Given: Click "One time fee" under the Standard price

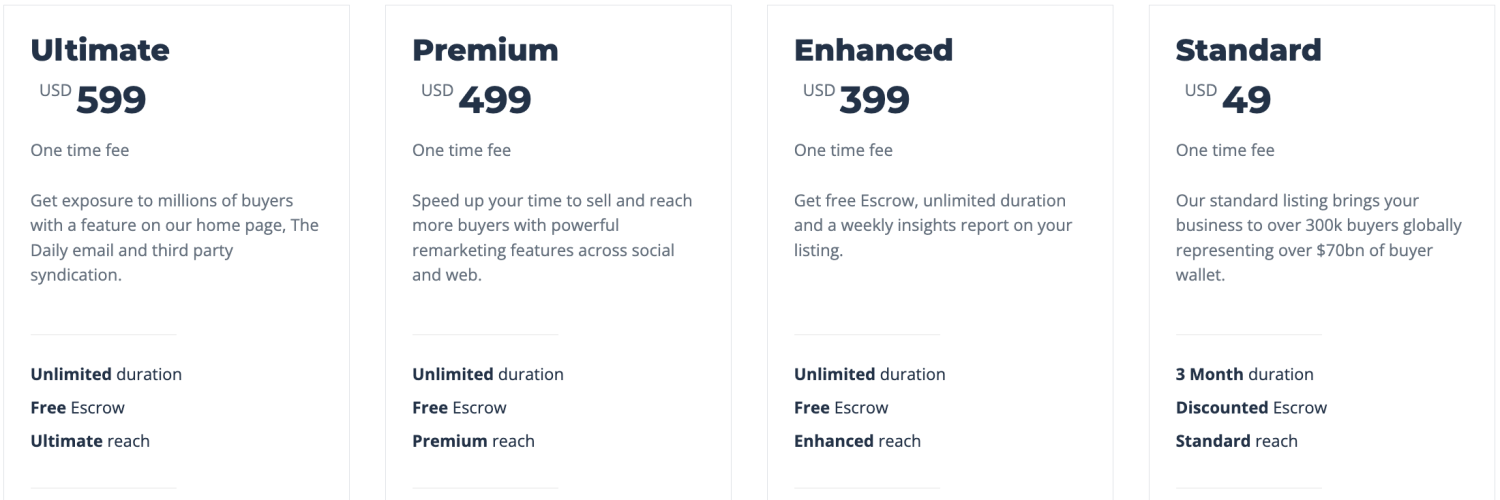Looking at the screenshot, I should 1225,151.
